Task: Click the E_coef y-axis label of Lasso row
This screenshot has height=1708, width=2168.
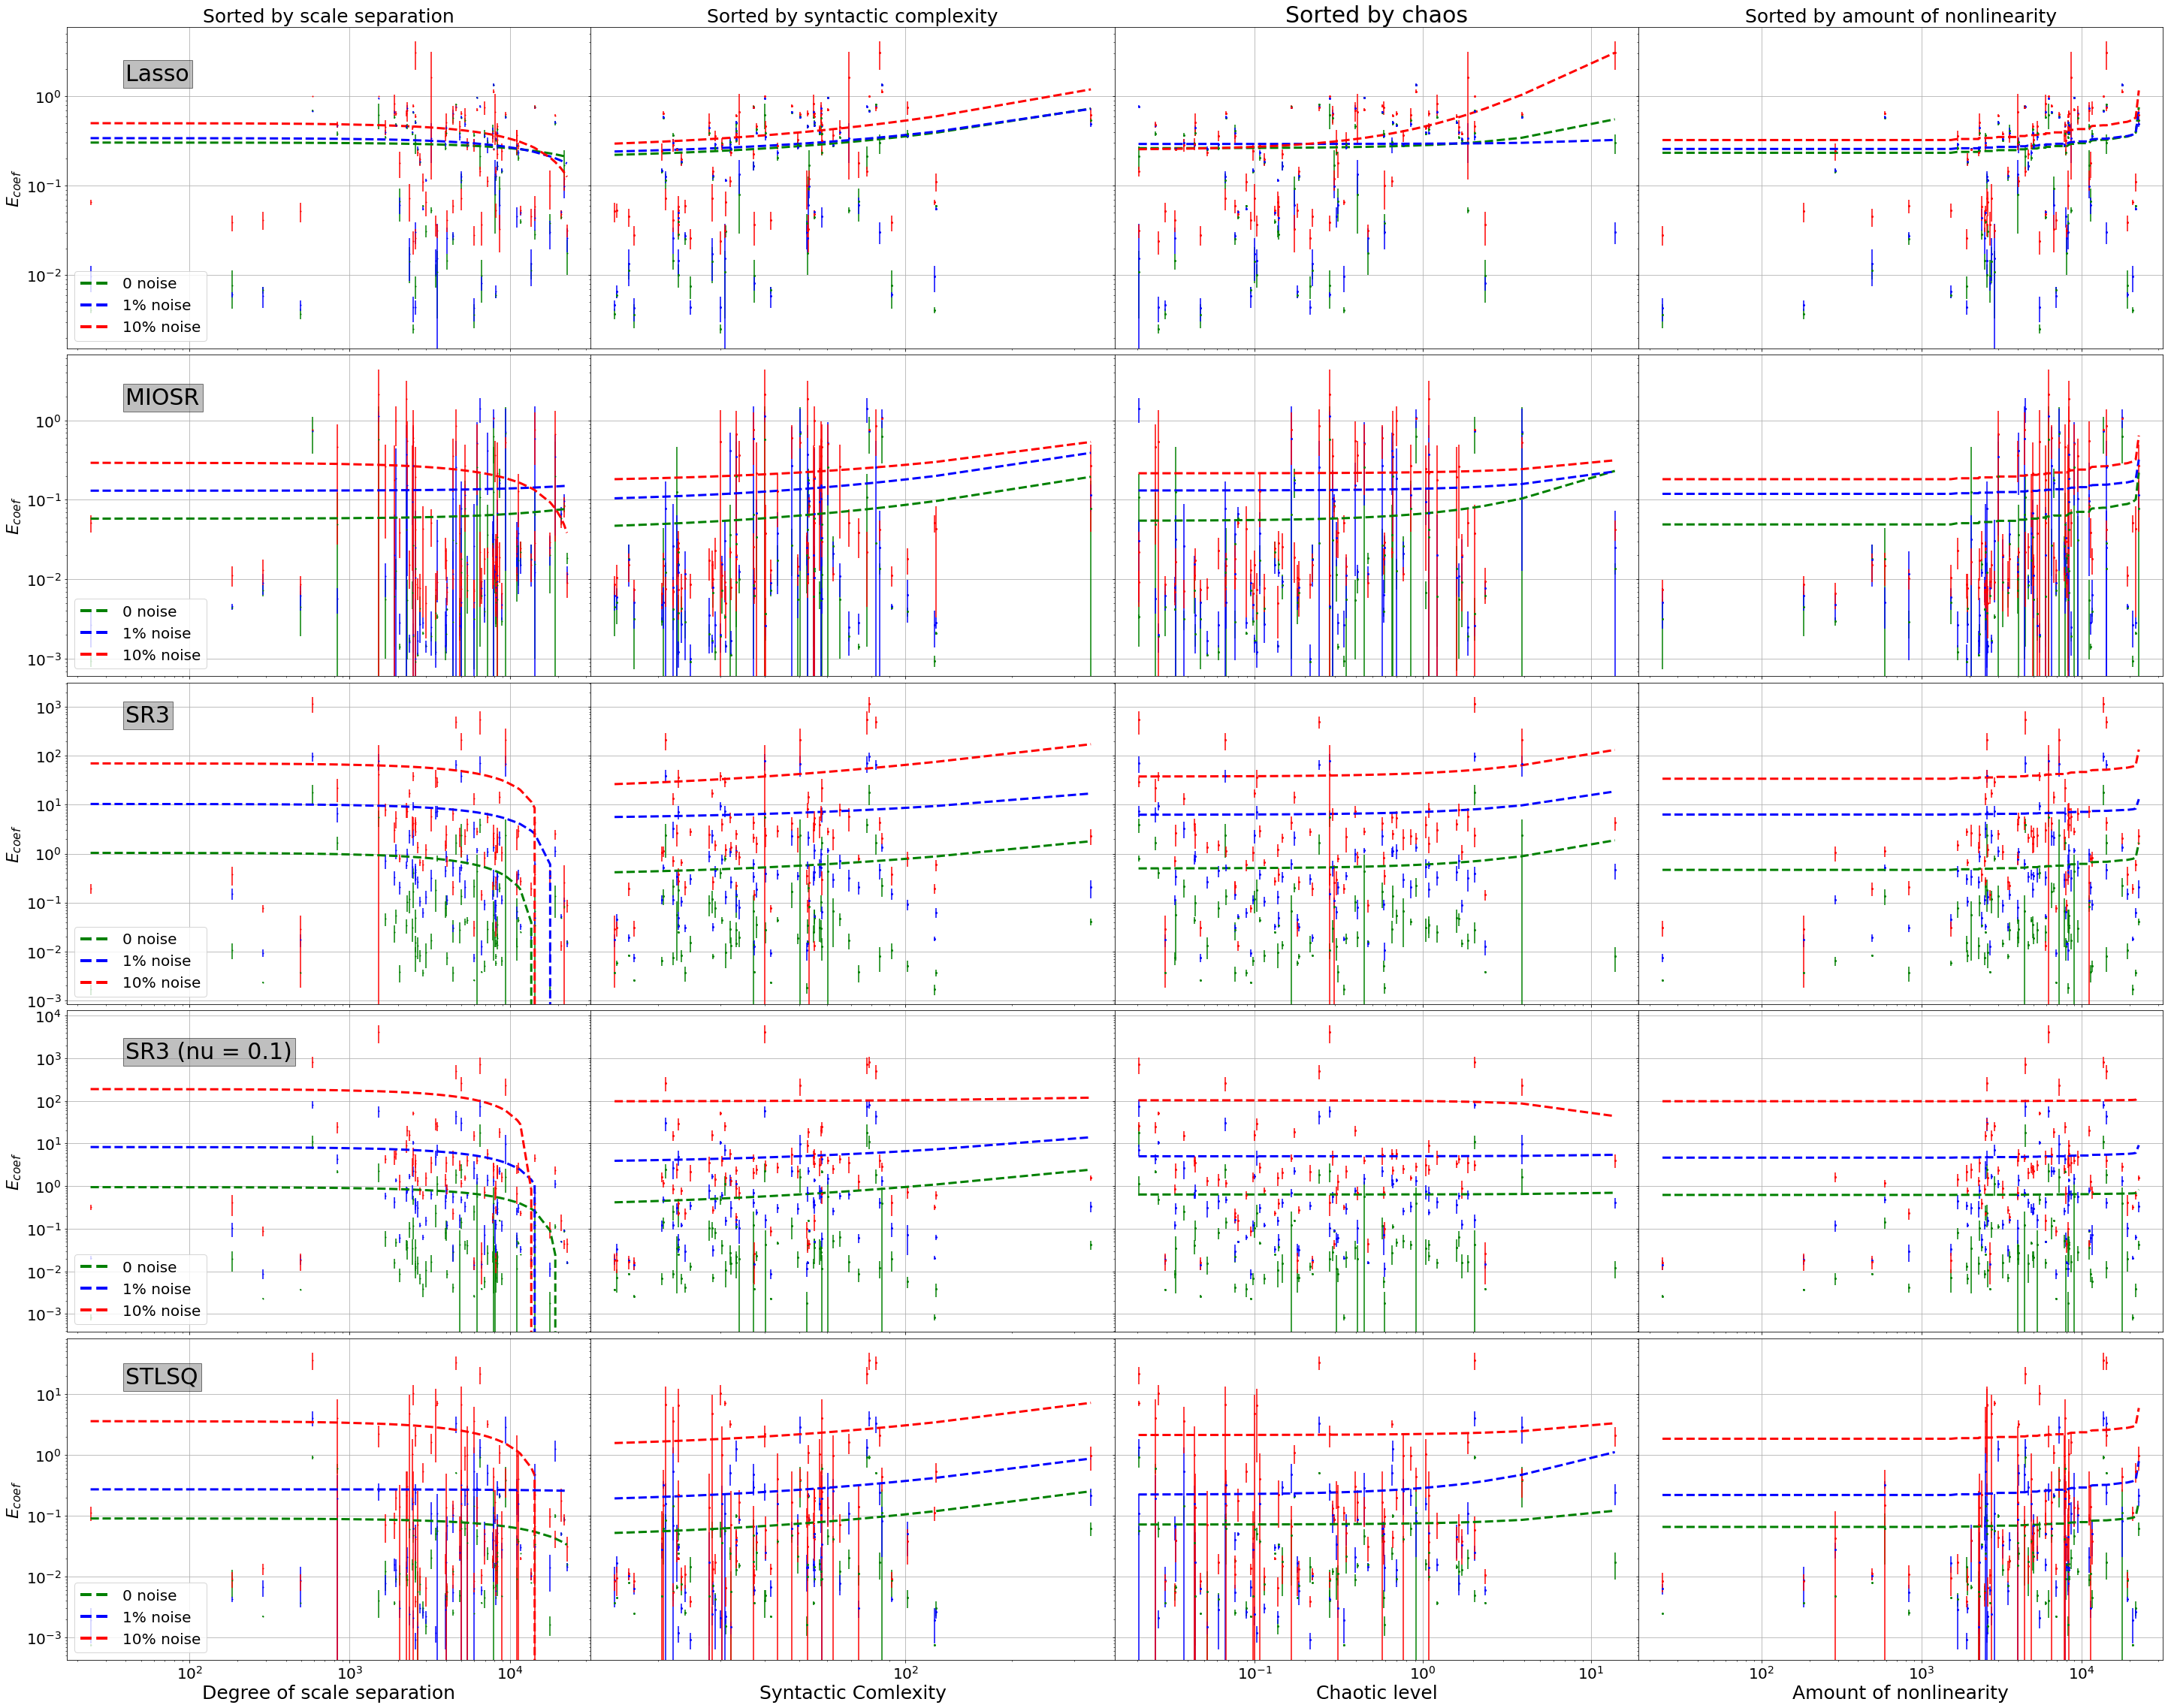Action: (x=13, y=188)
